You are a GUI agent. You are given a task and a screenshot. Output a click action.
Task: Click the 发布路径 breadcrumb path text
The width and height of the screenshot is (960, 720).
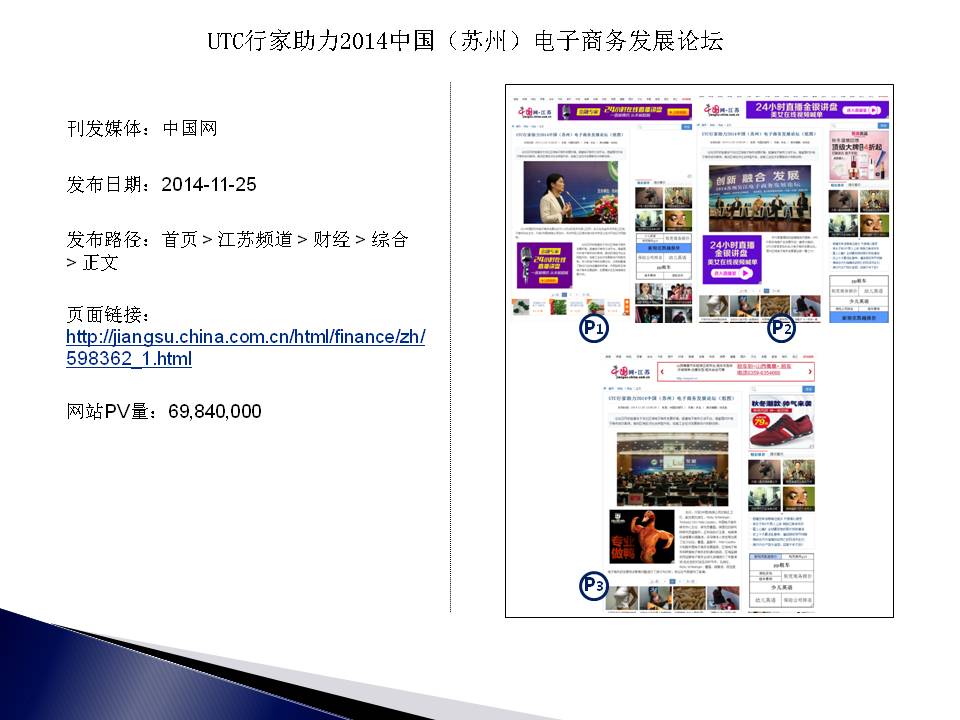pyautogui.click(x=237, y=251)
